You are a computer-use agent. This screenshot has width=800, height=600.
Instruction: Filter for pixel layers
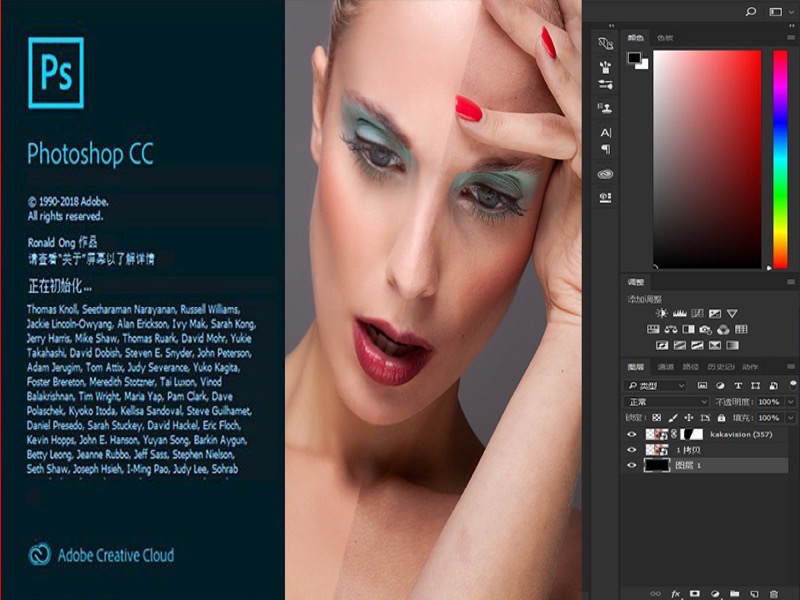click(x=703, y=386)
